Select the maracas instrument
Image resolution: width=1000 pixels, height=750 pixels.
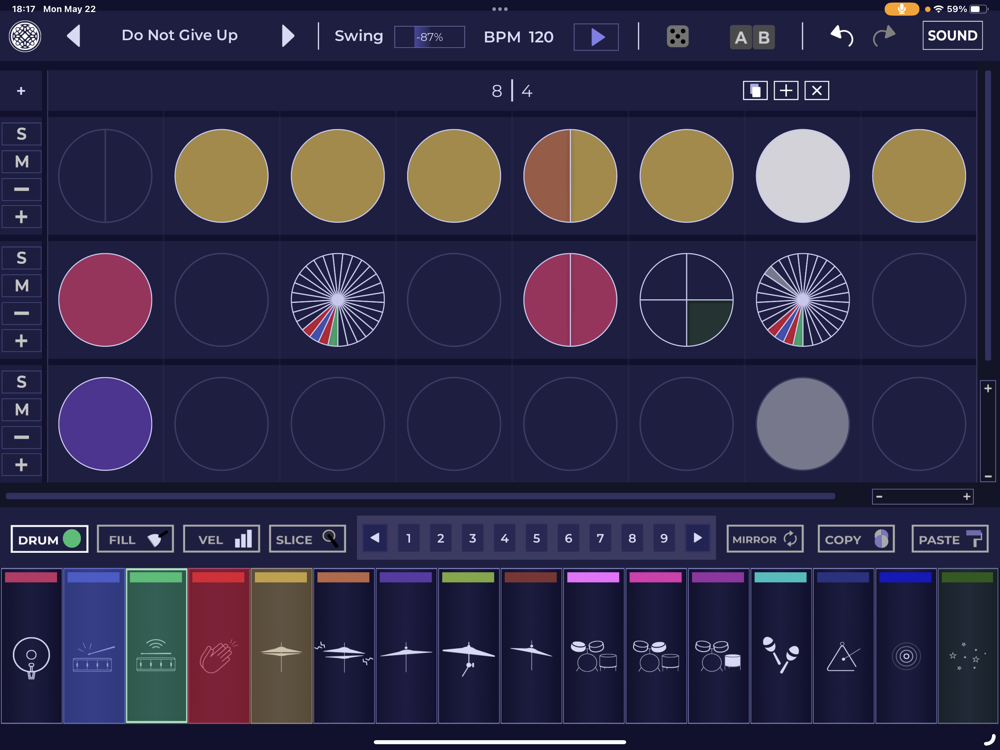pos(781,646)
